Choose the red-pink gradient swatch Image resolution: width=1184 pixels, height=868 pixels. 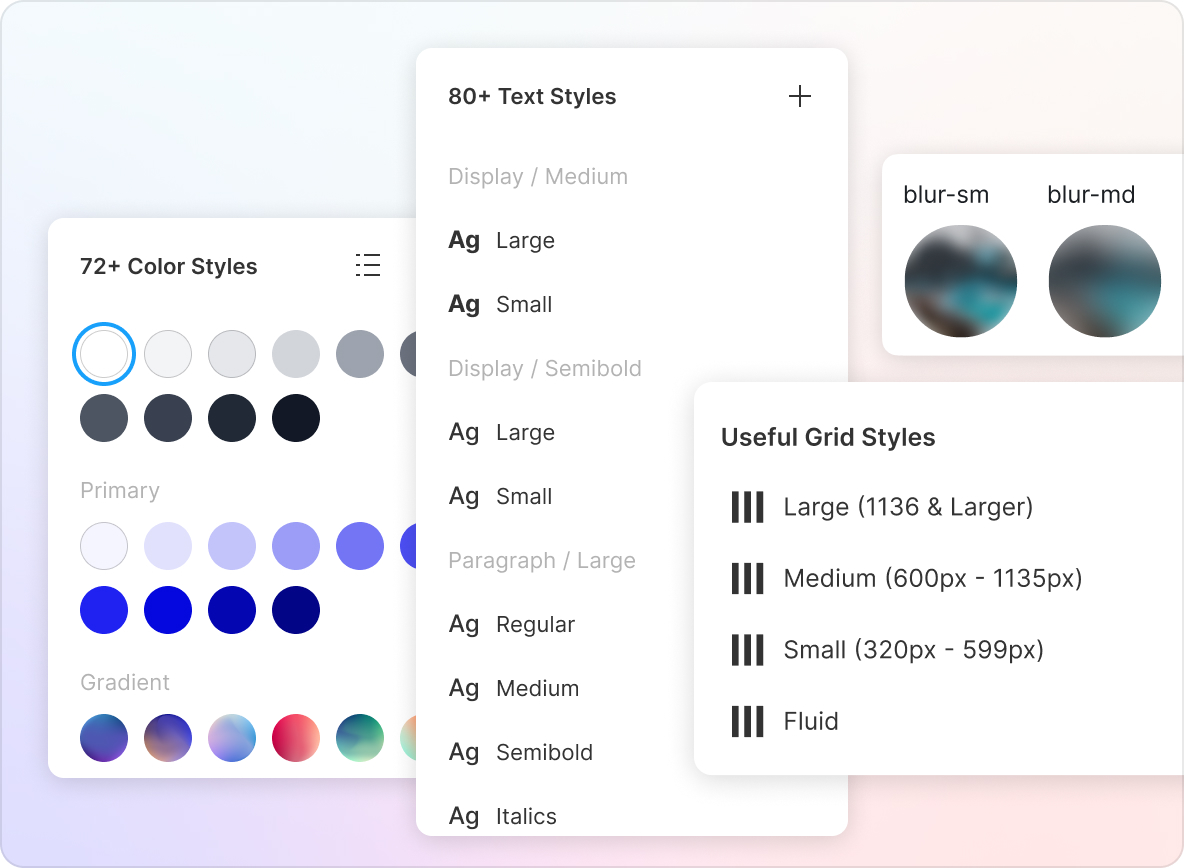coord(296,738)
